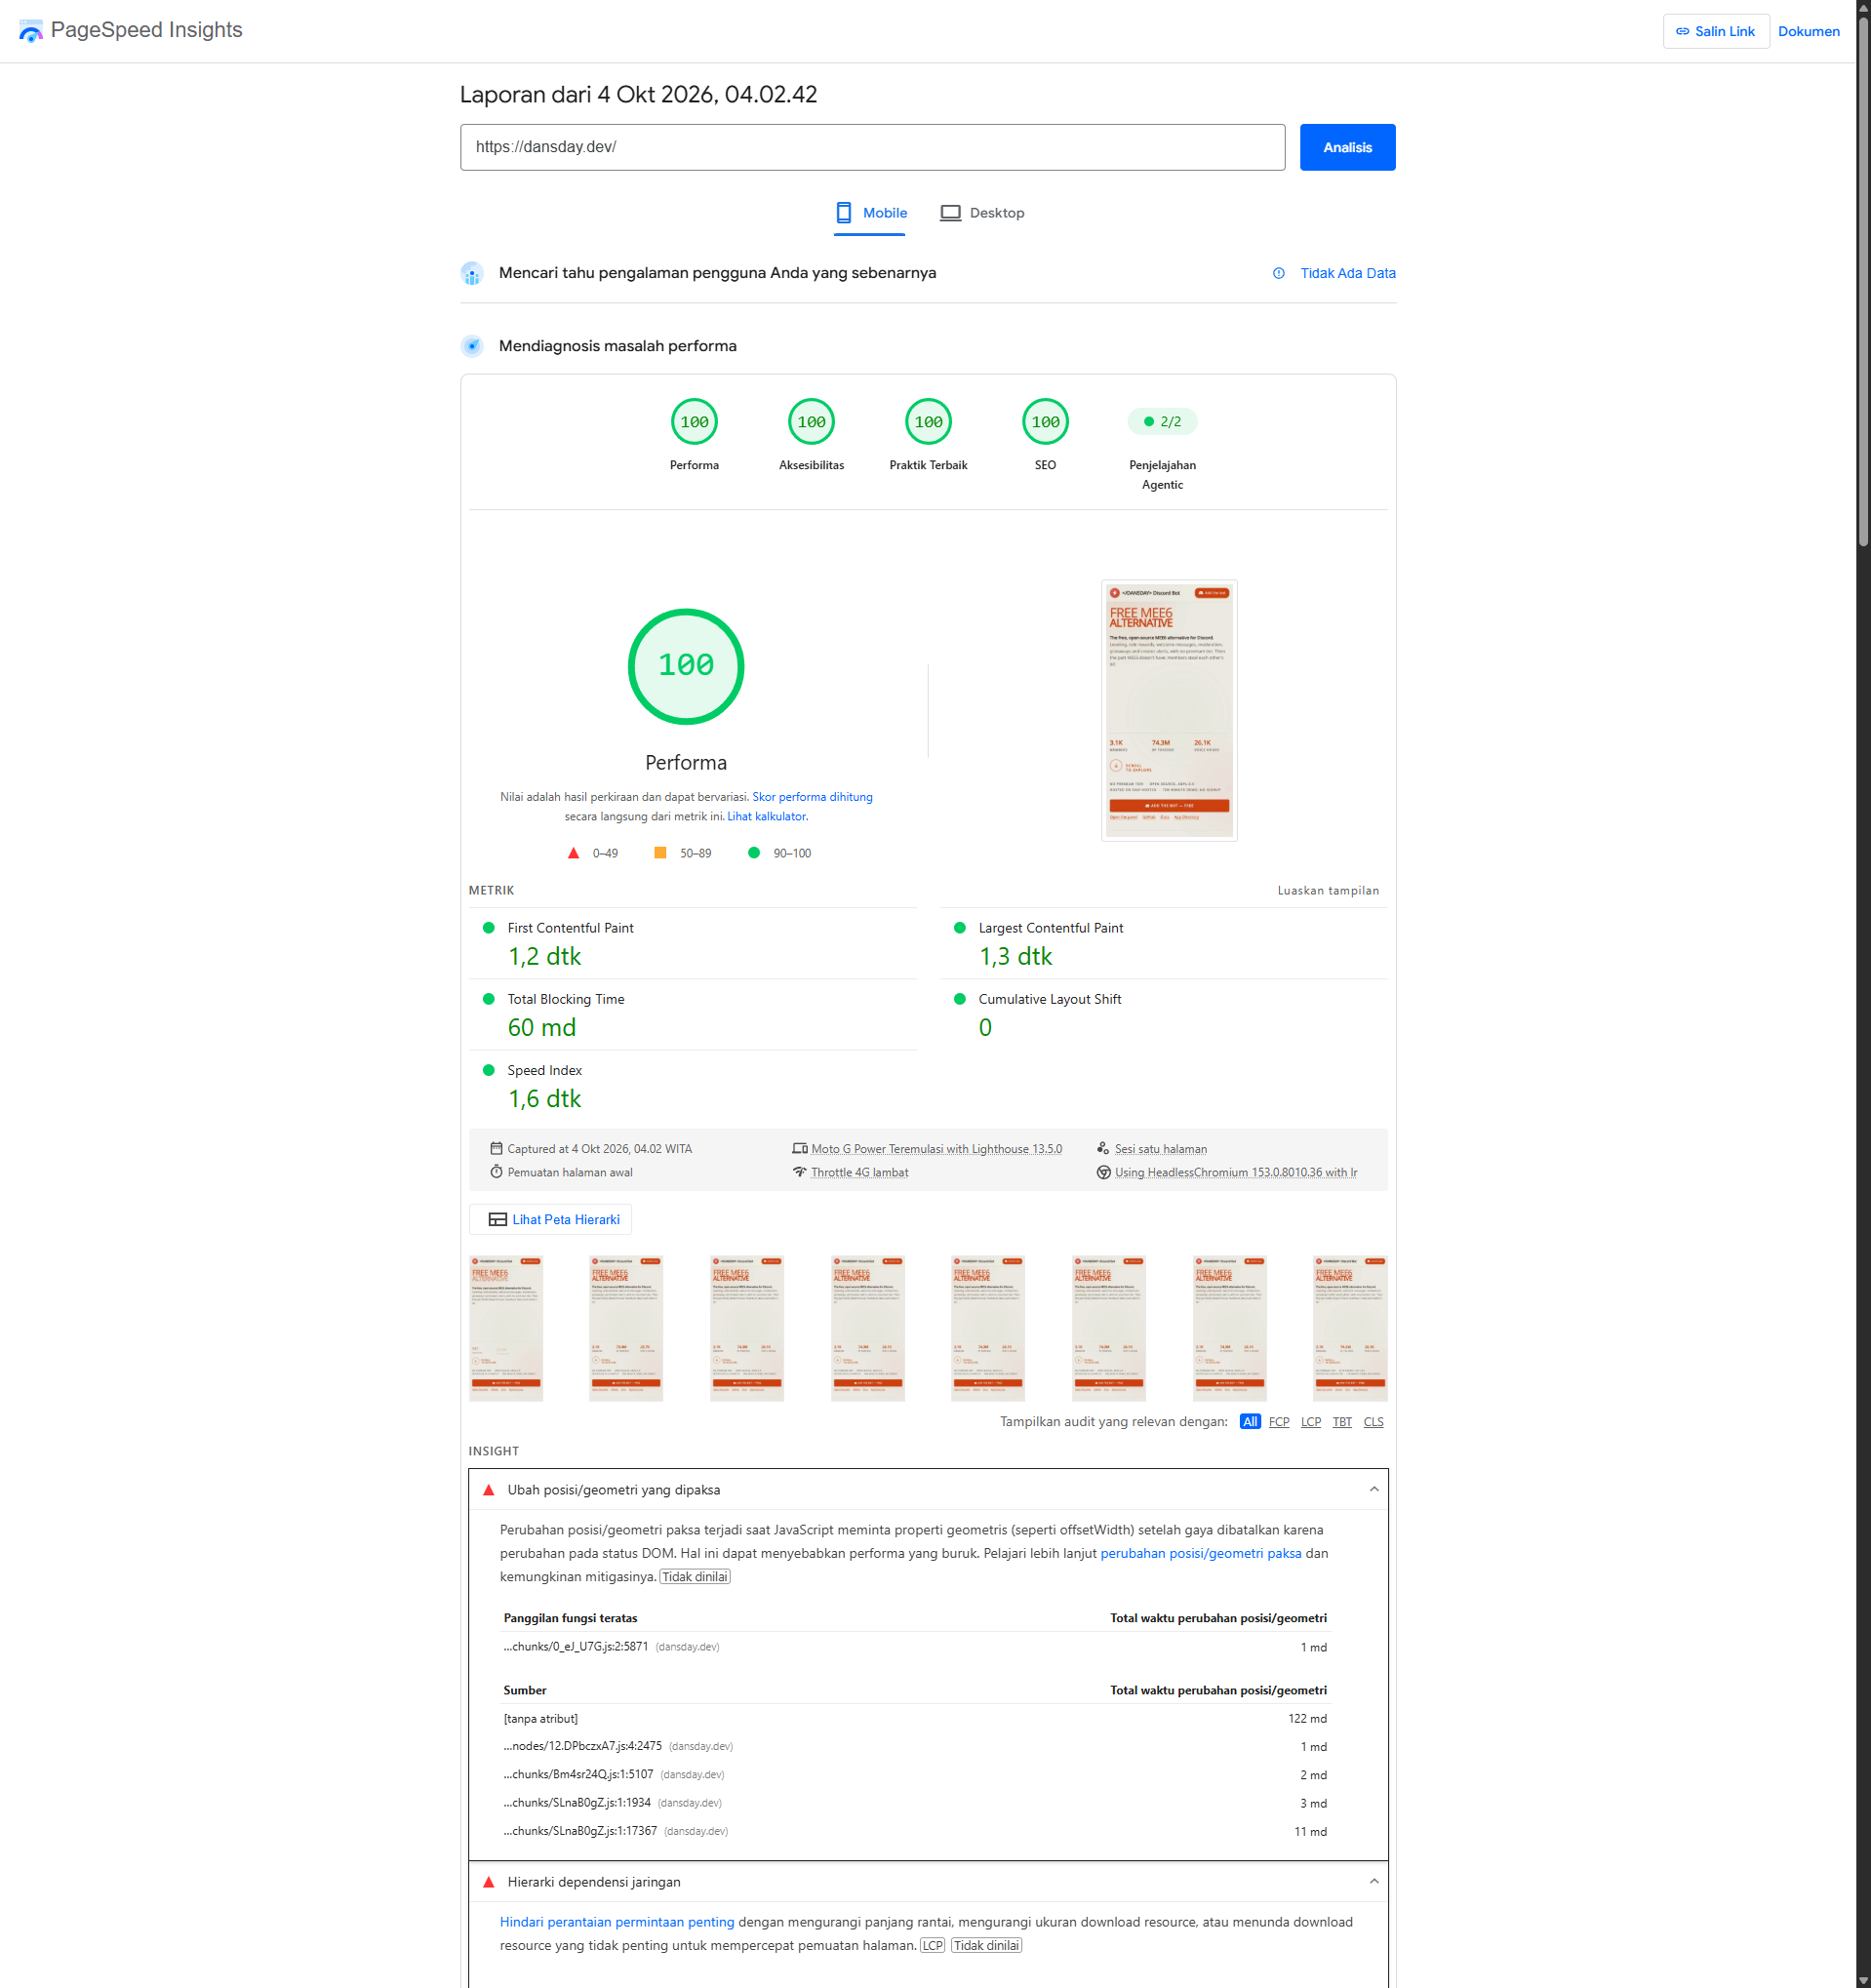Collapse the Hierarki dependensi jaringan insight
Image resolution: width=1871 pixels, height=1988 pixels.
[928, 1882]
